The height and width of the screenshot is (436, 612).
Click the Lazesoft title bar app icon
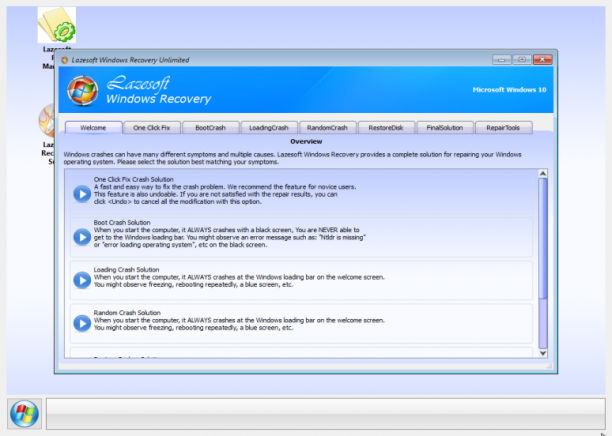(64, 60)
